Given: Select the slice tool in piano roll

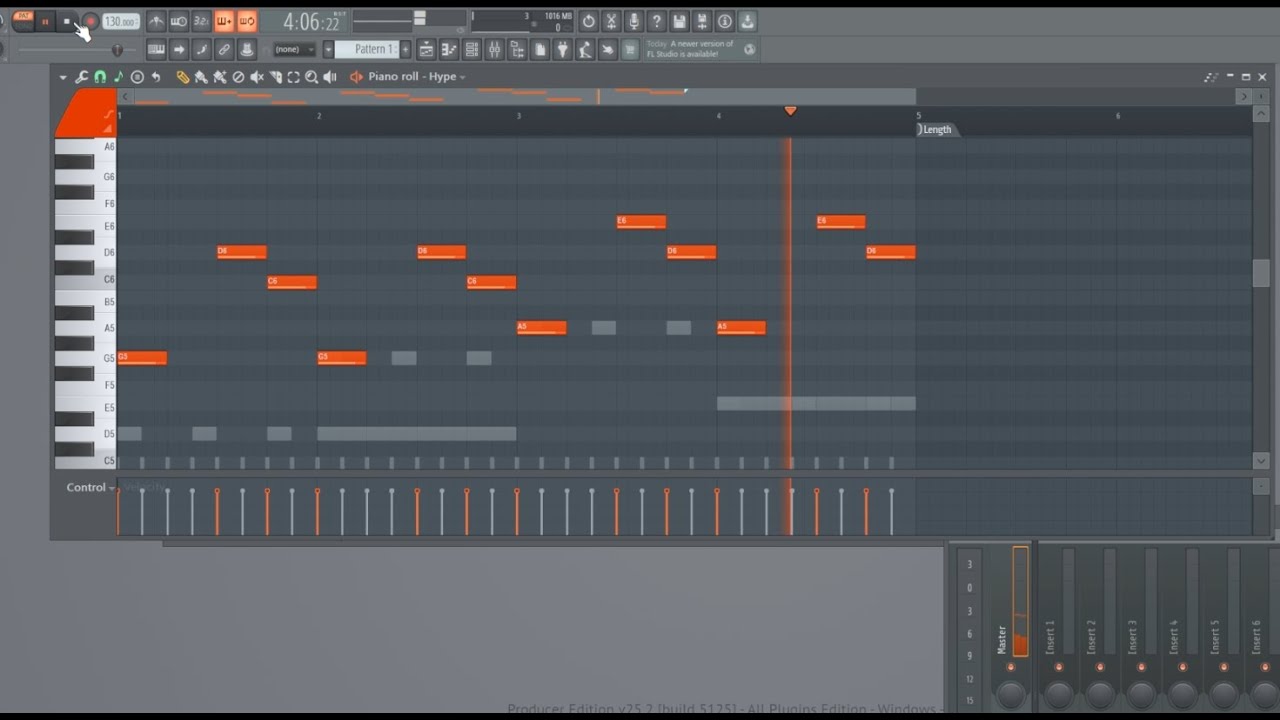Looking at the screenshot, I should [275, 77].
